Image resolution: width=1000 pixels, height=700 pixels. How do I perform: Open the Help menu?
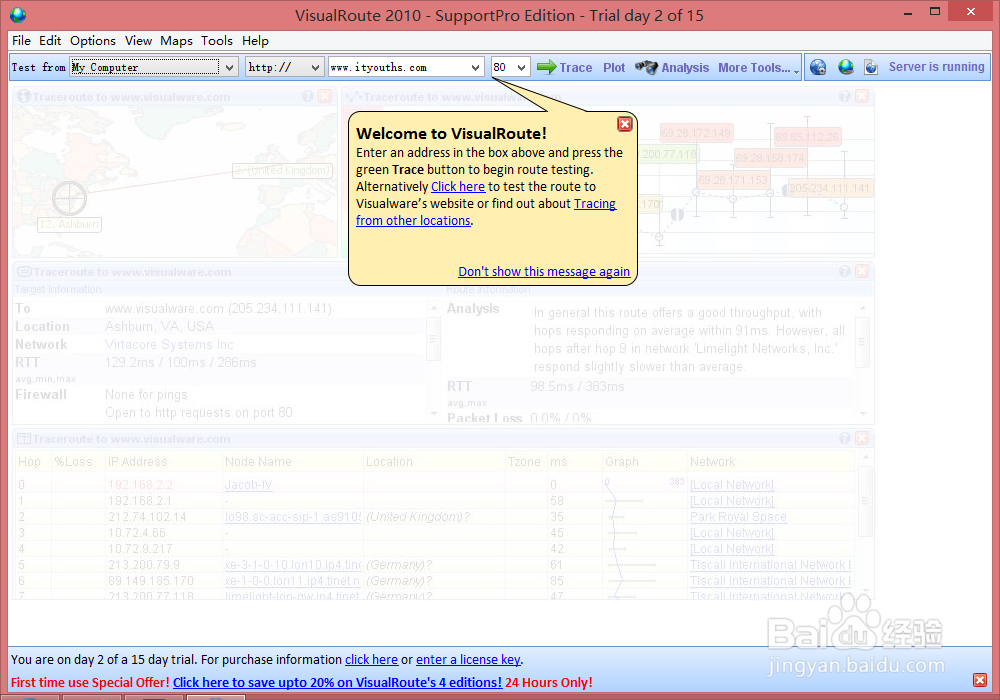point(255,41)
